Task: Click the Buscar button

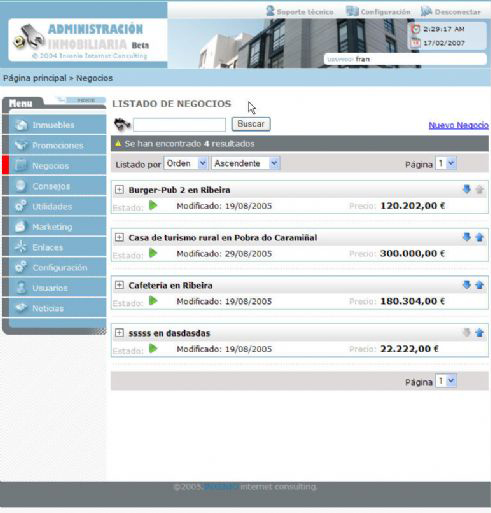Action: 251,124
